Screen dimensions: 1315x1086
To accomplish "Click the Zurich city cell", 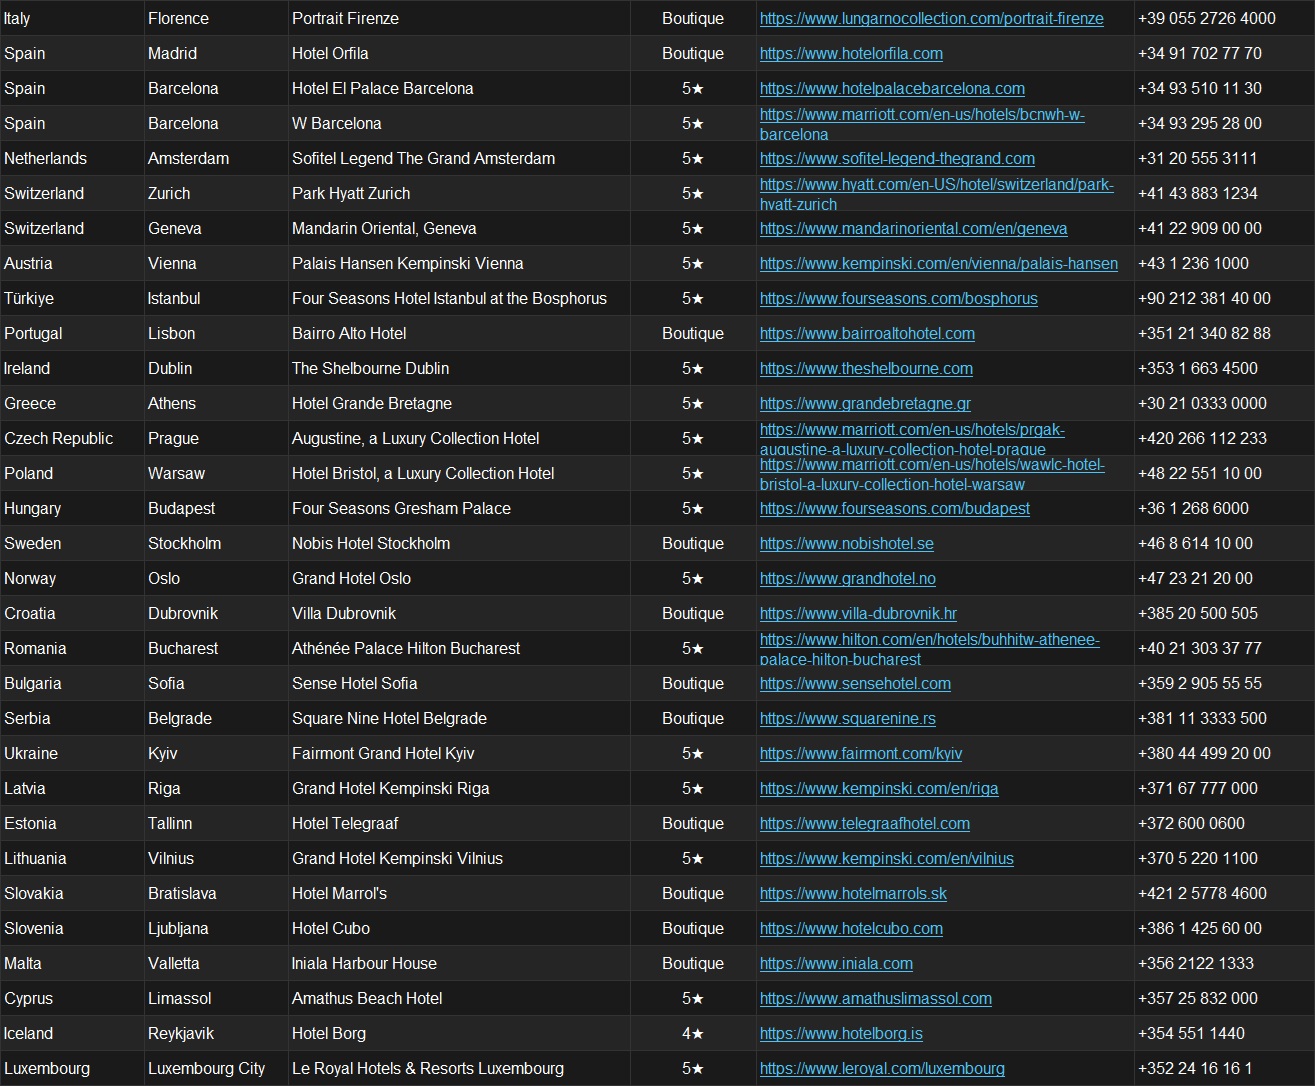I will coord(216,193).
